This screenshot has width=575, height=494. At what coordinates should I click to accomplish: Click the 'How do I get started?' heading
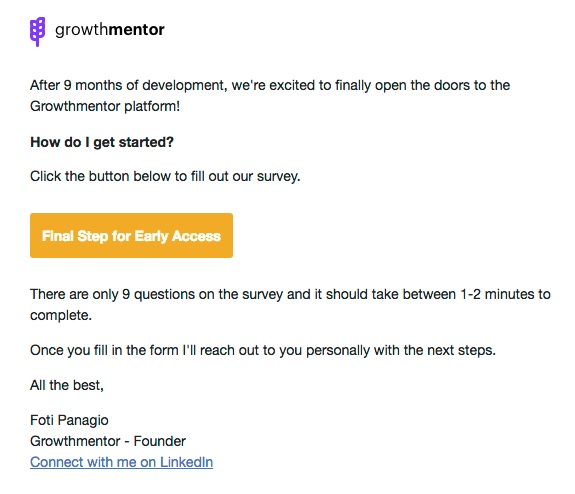point(102,142)
